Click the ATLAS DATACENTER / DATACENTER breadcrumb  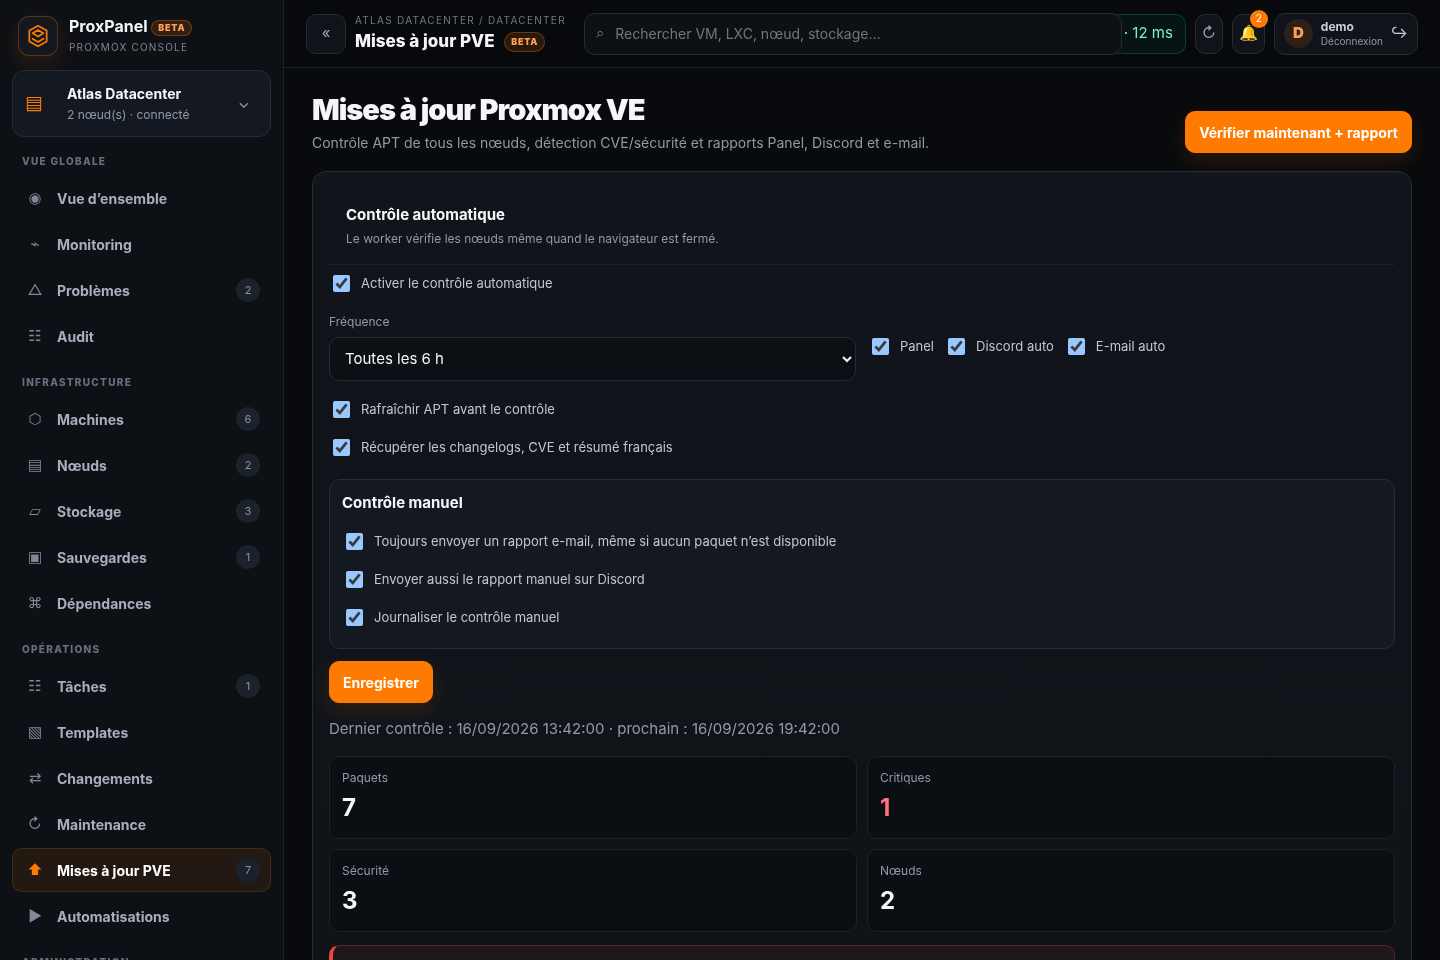[x=460, y=20]
